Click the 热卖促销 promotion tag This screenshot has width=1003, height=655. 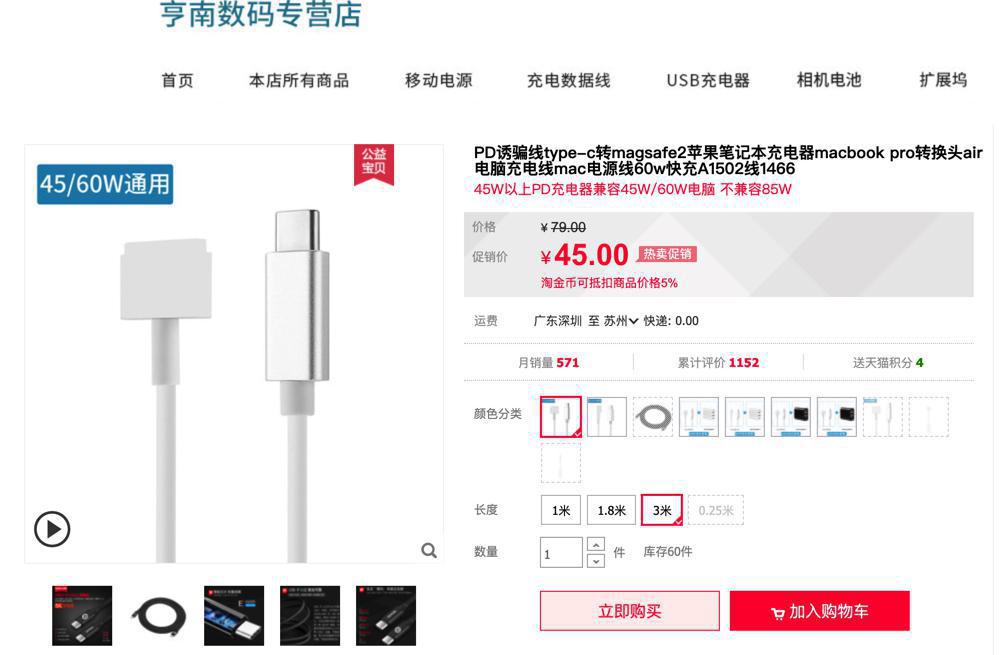[667, 254]
